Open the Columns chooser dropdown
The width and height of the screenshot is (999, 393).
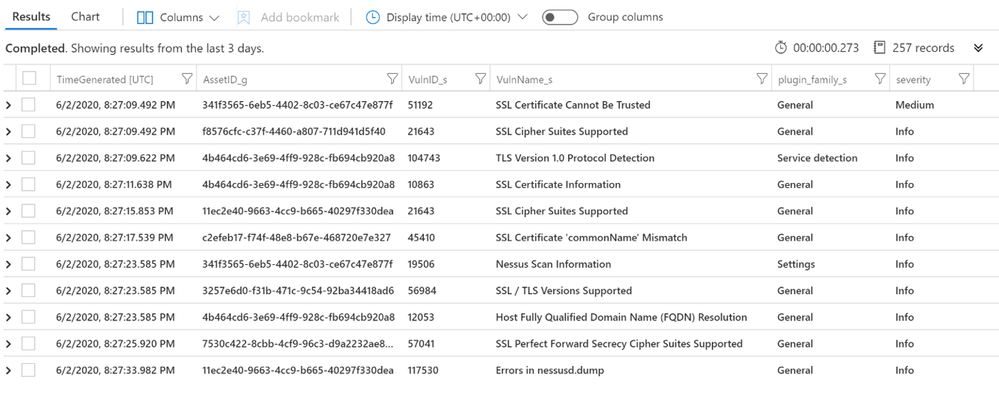point(178,18)
